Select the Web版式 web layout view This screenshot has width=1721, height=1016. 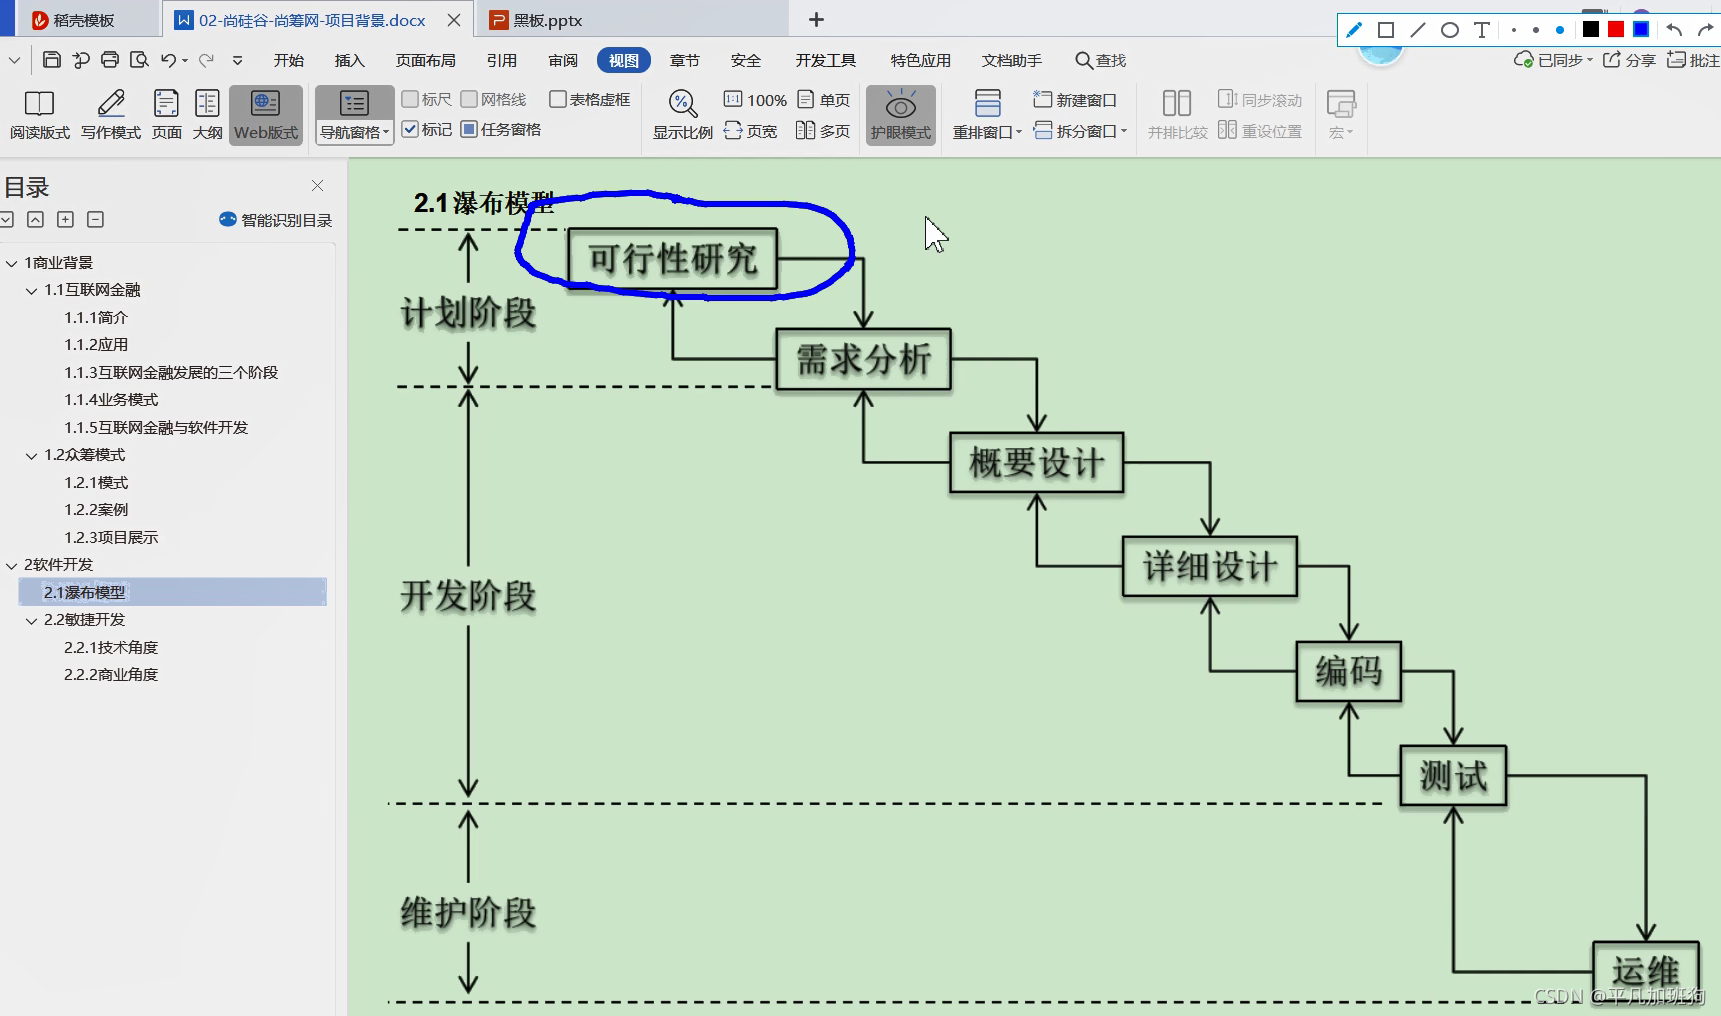[x=266, y=115]
